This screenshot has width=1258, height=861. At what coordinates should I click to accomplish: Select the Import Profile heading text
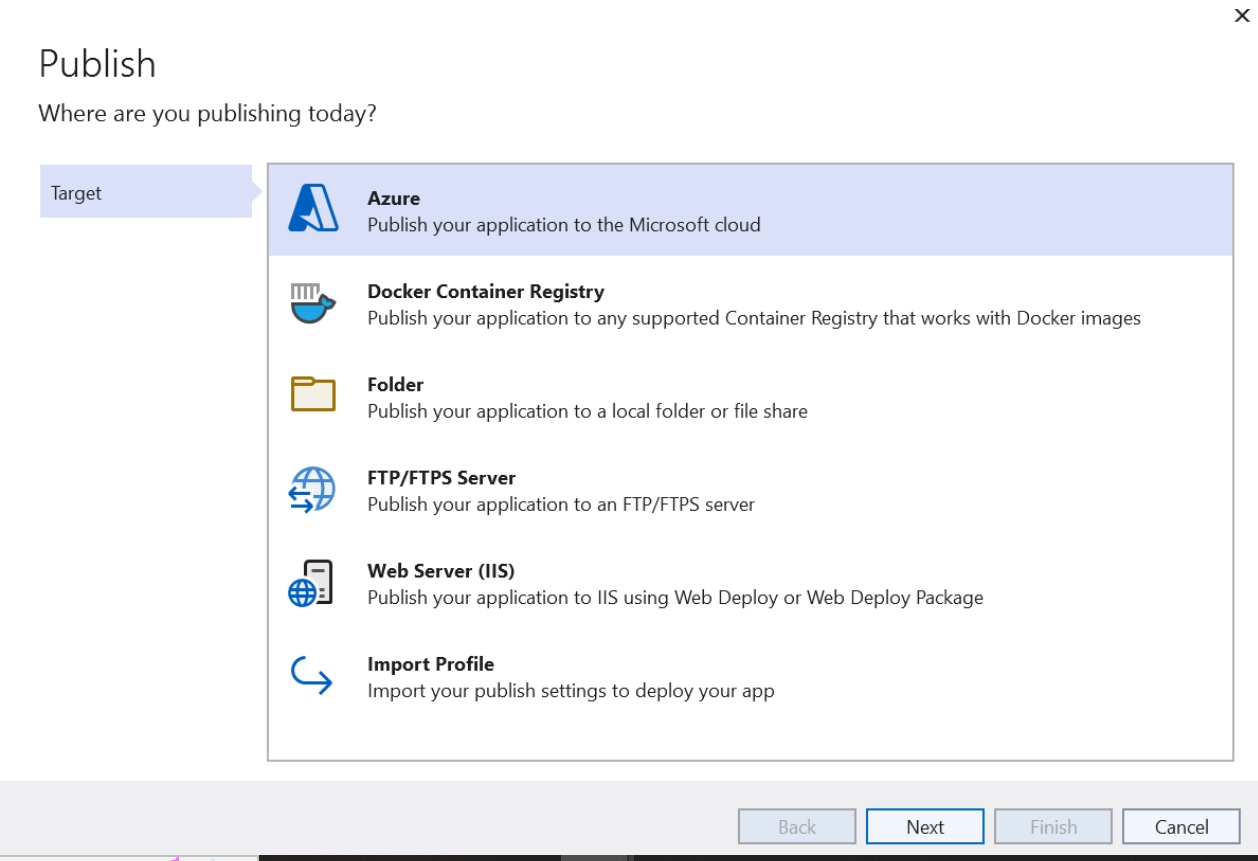(430, 664)
